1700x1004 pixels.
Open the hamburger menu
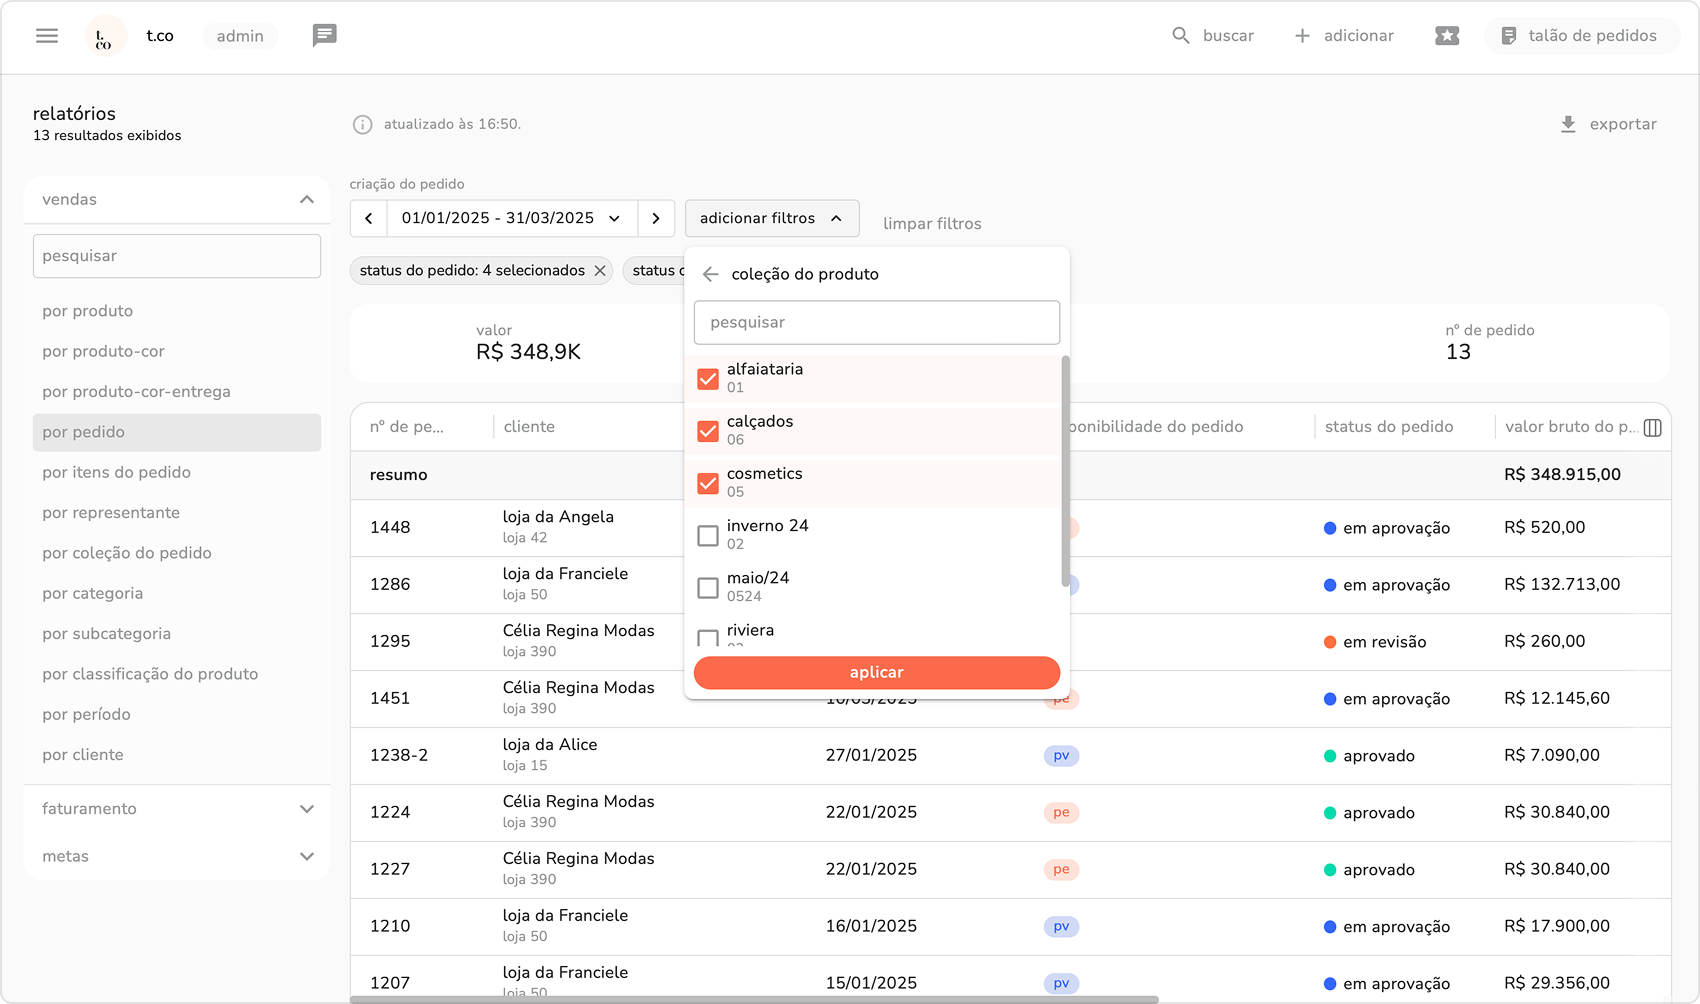[x=47, y=36]
